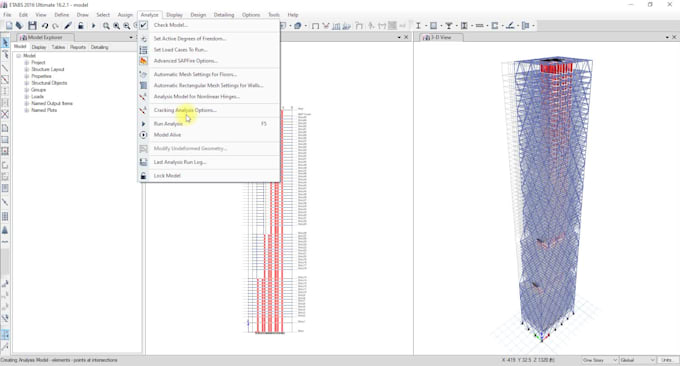Switch to Display tab in Model Explorer
680x366 pixels.
coord(39,47)
